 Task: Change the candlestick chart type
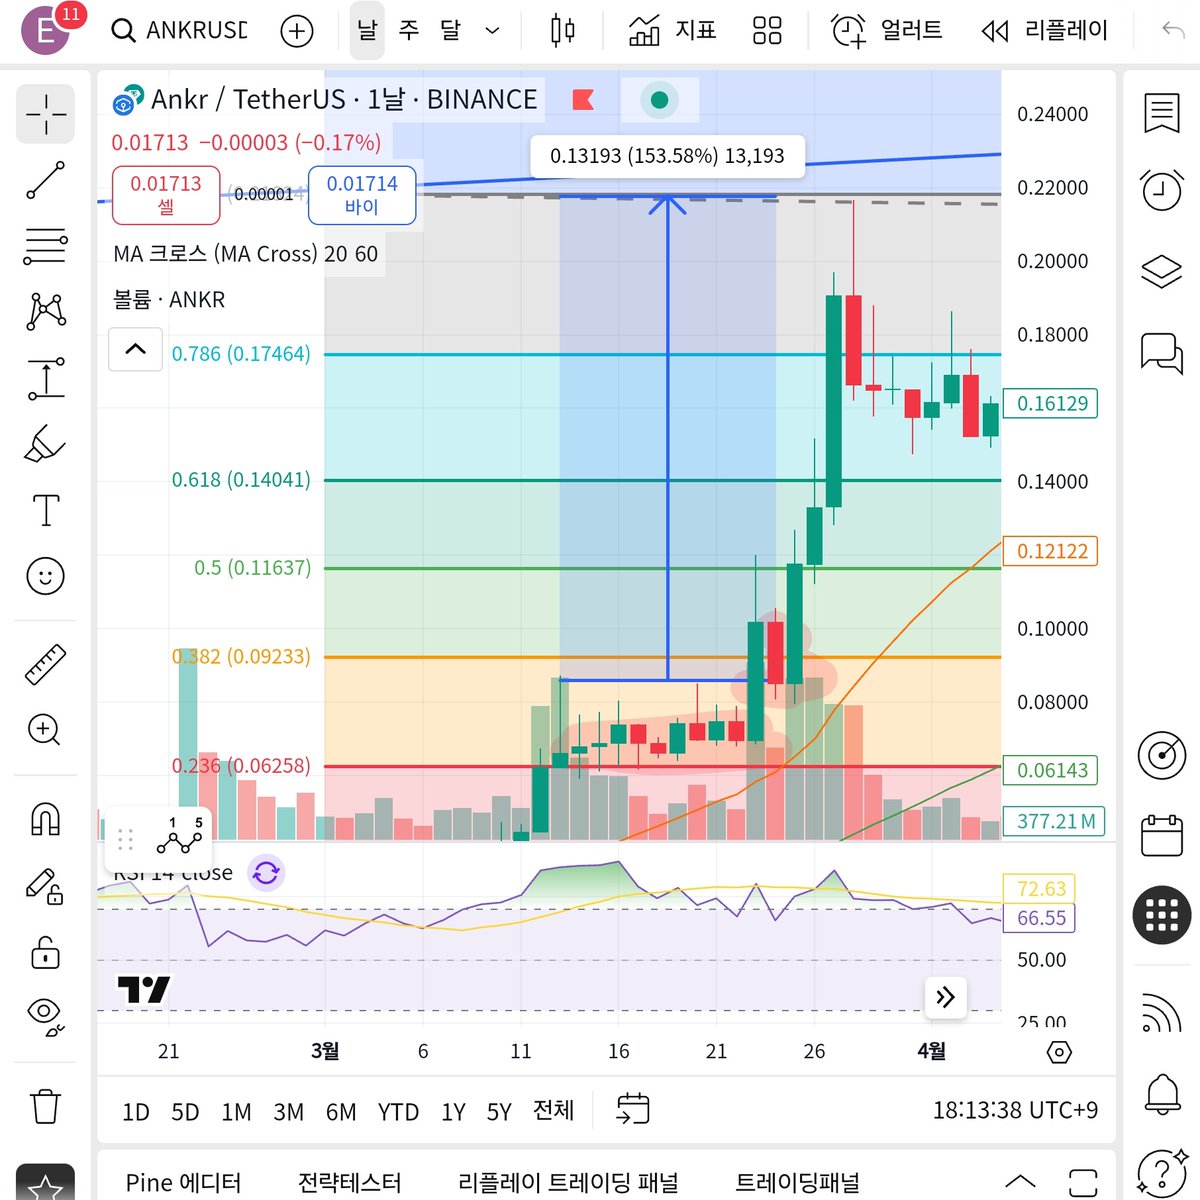[563, 31]
